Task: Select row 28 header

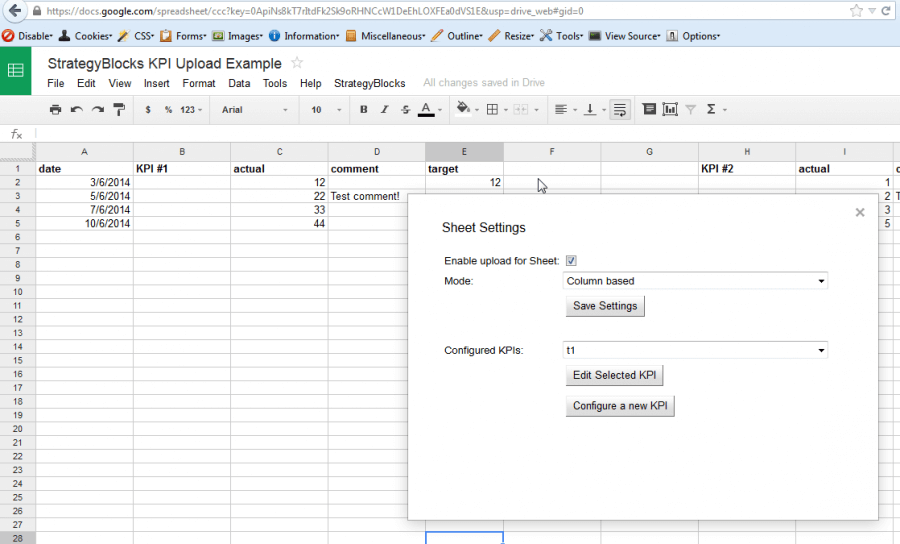Action: click(18, 538)
